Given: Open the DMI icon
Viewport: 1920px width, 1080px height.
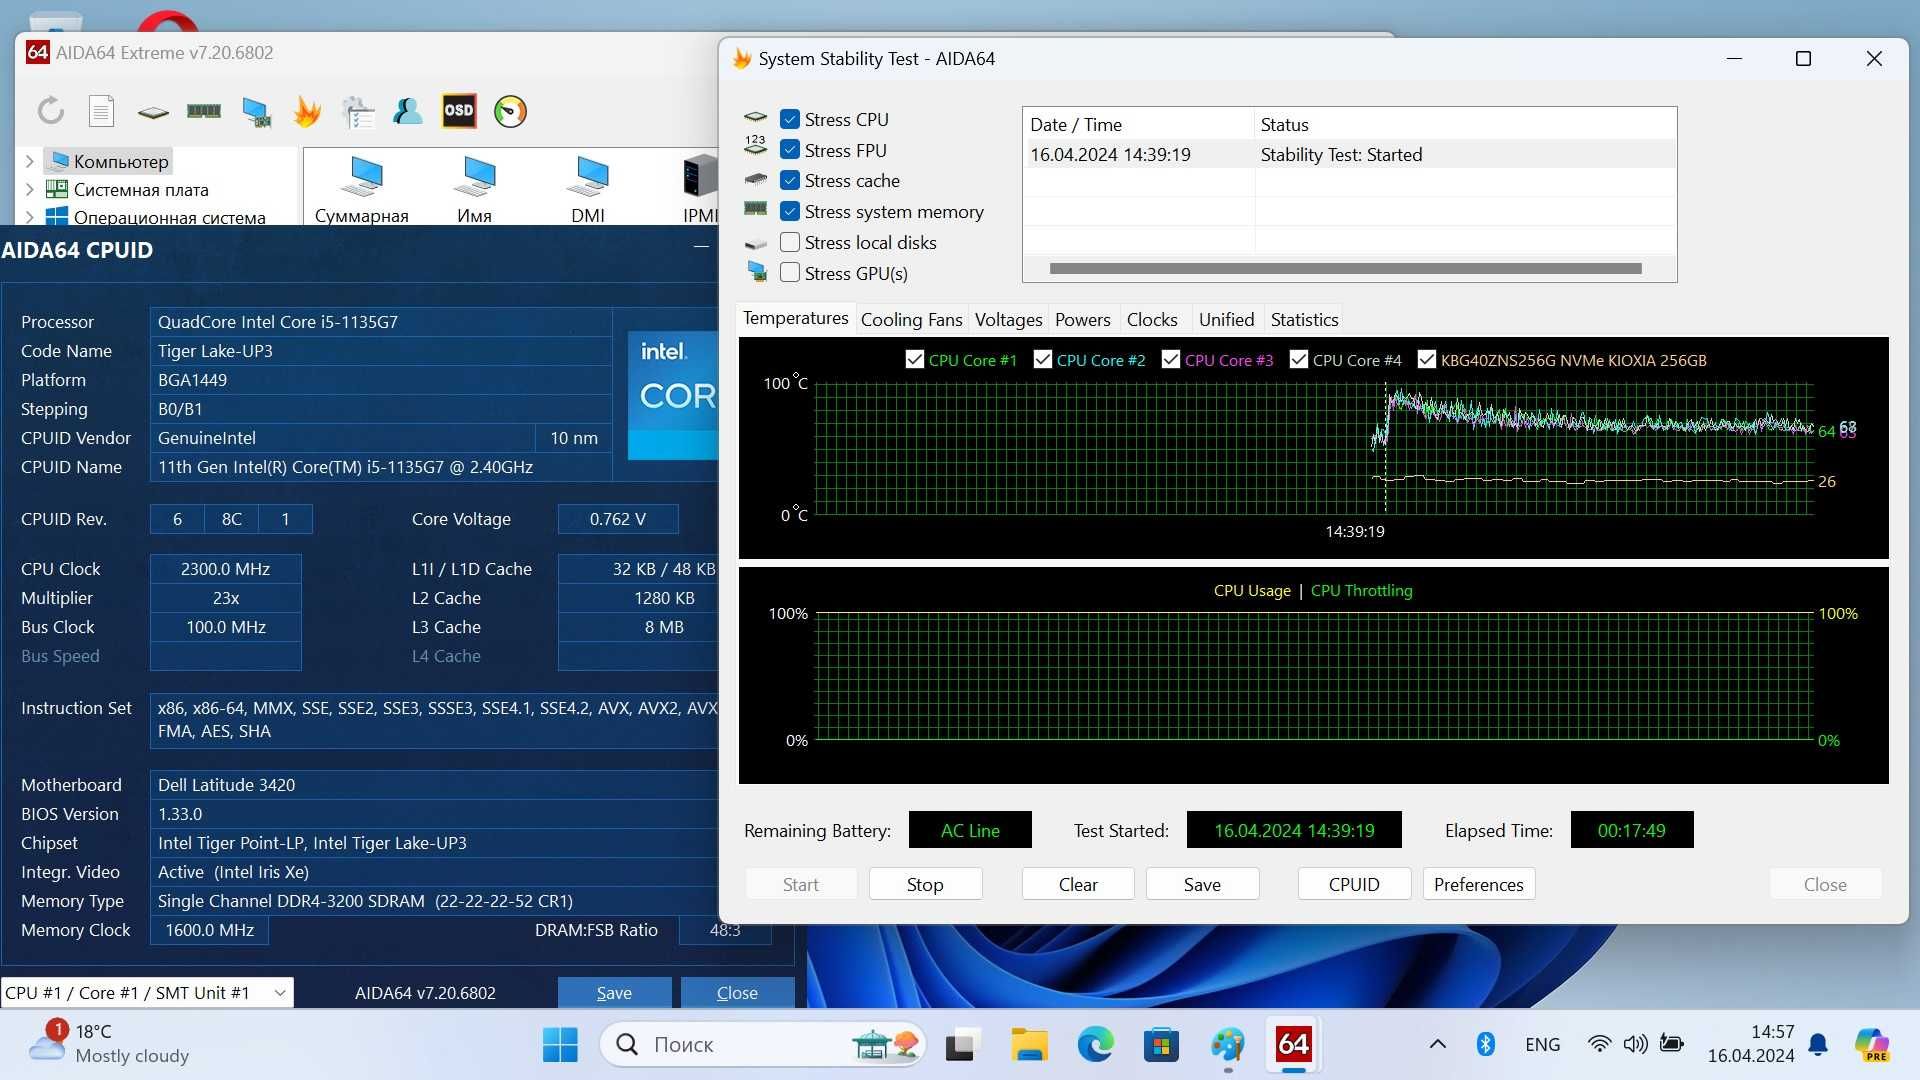Looking at the screenshot, I should coord(588,188).
